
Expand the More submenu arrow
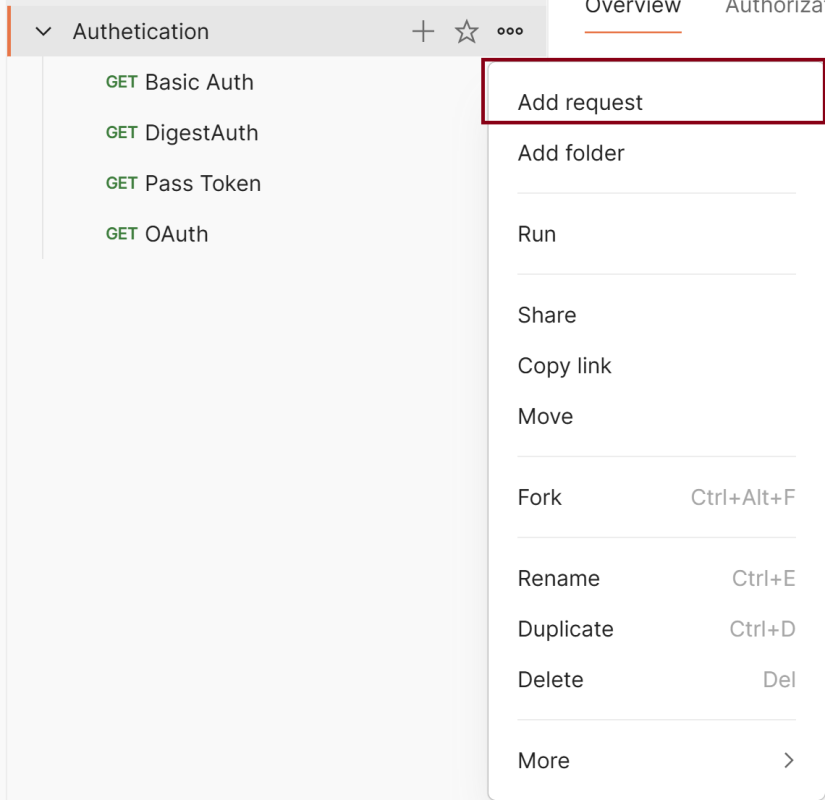(788, 760)
